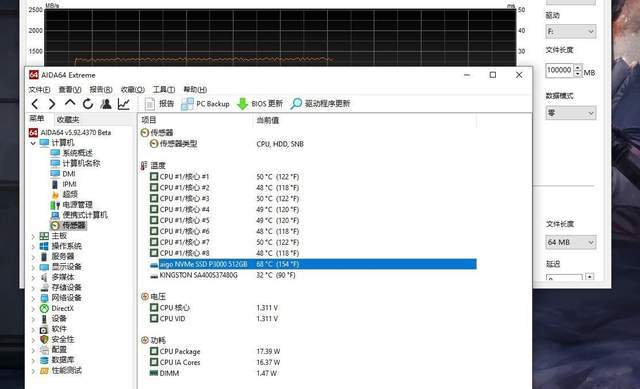
Task: Switch to the 菜单 tab
Action: tap(37, 119)
